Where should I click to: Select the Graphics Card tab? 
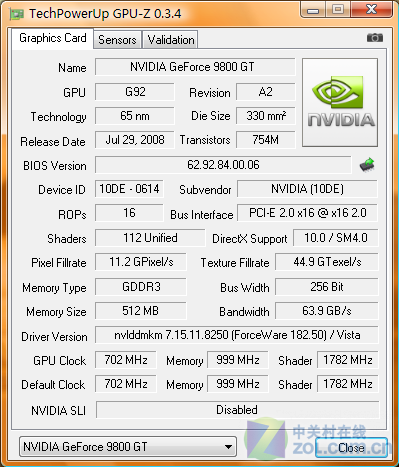tap(53, 38)
